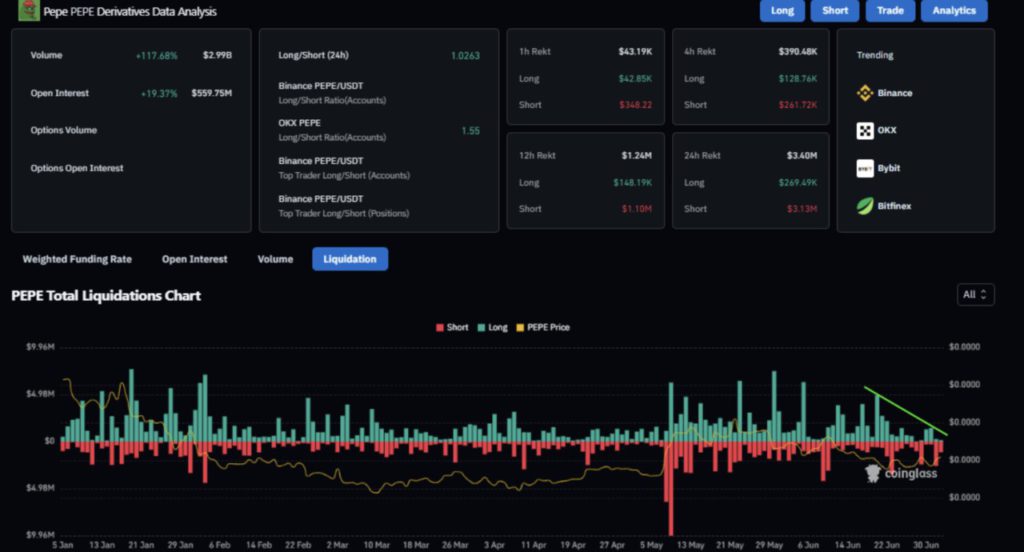
Task: Click the yellow PEPE Price legend swatch
Action: click(x=520, y=327)
